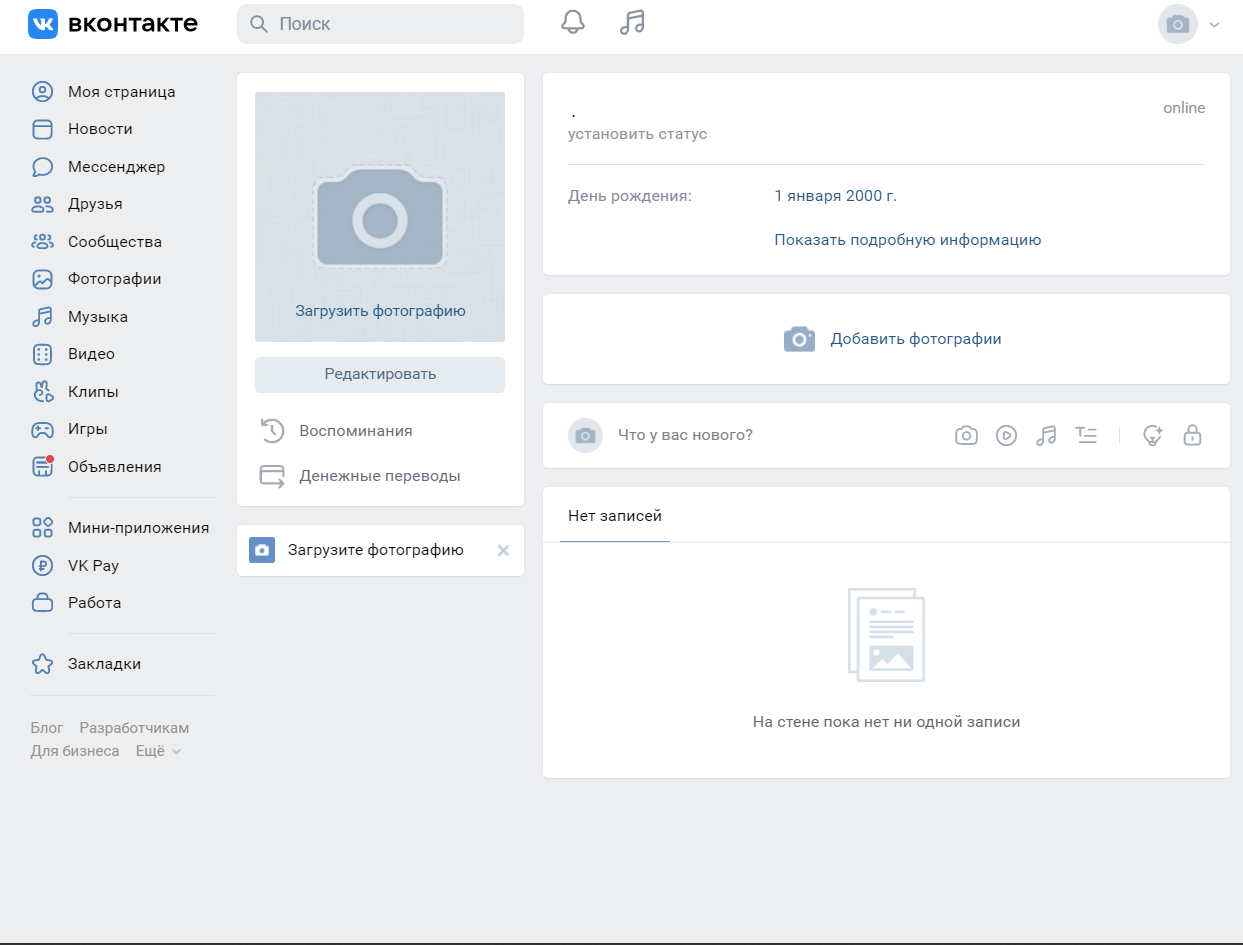Attach video with the play circle icon
1243x945 pixels.
click(1006, 435)
